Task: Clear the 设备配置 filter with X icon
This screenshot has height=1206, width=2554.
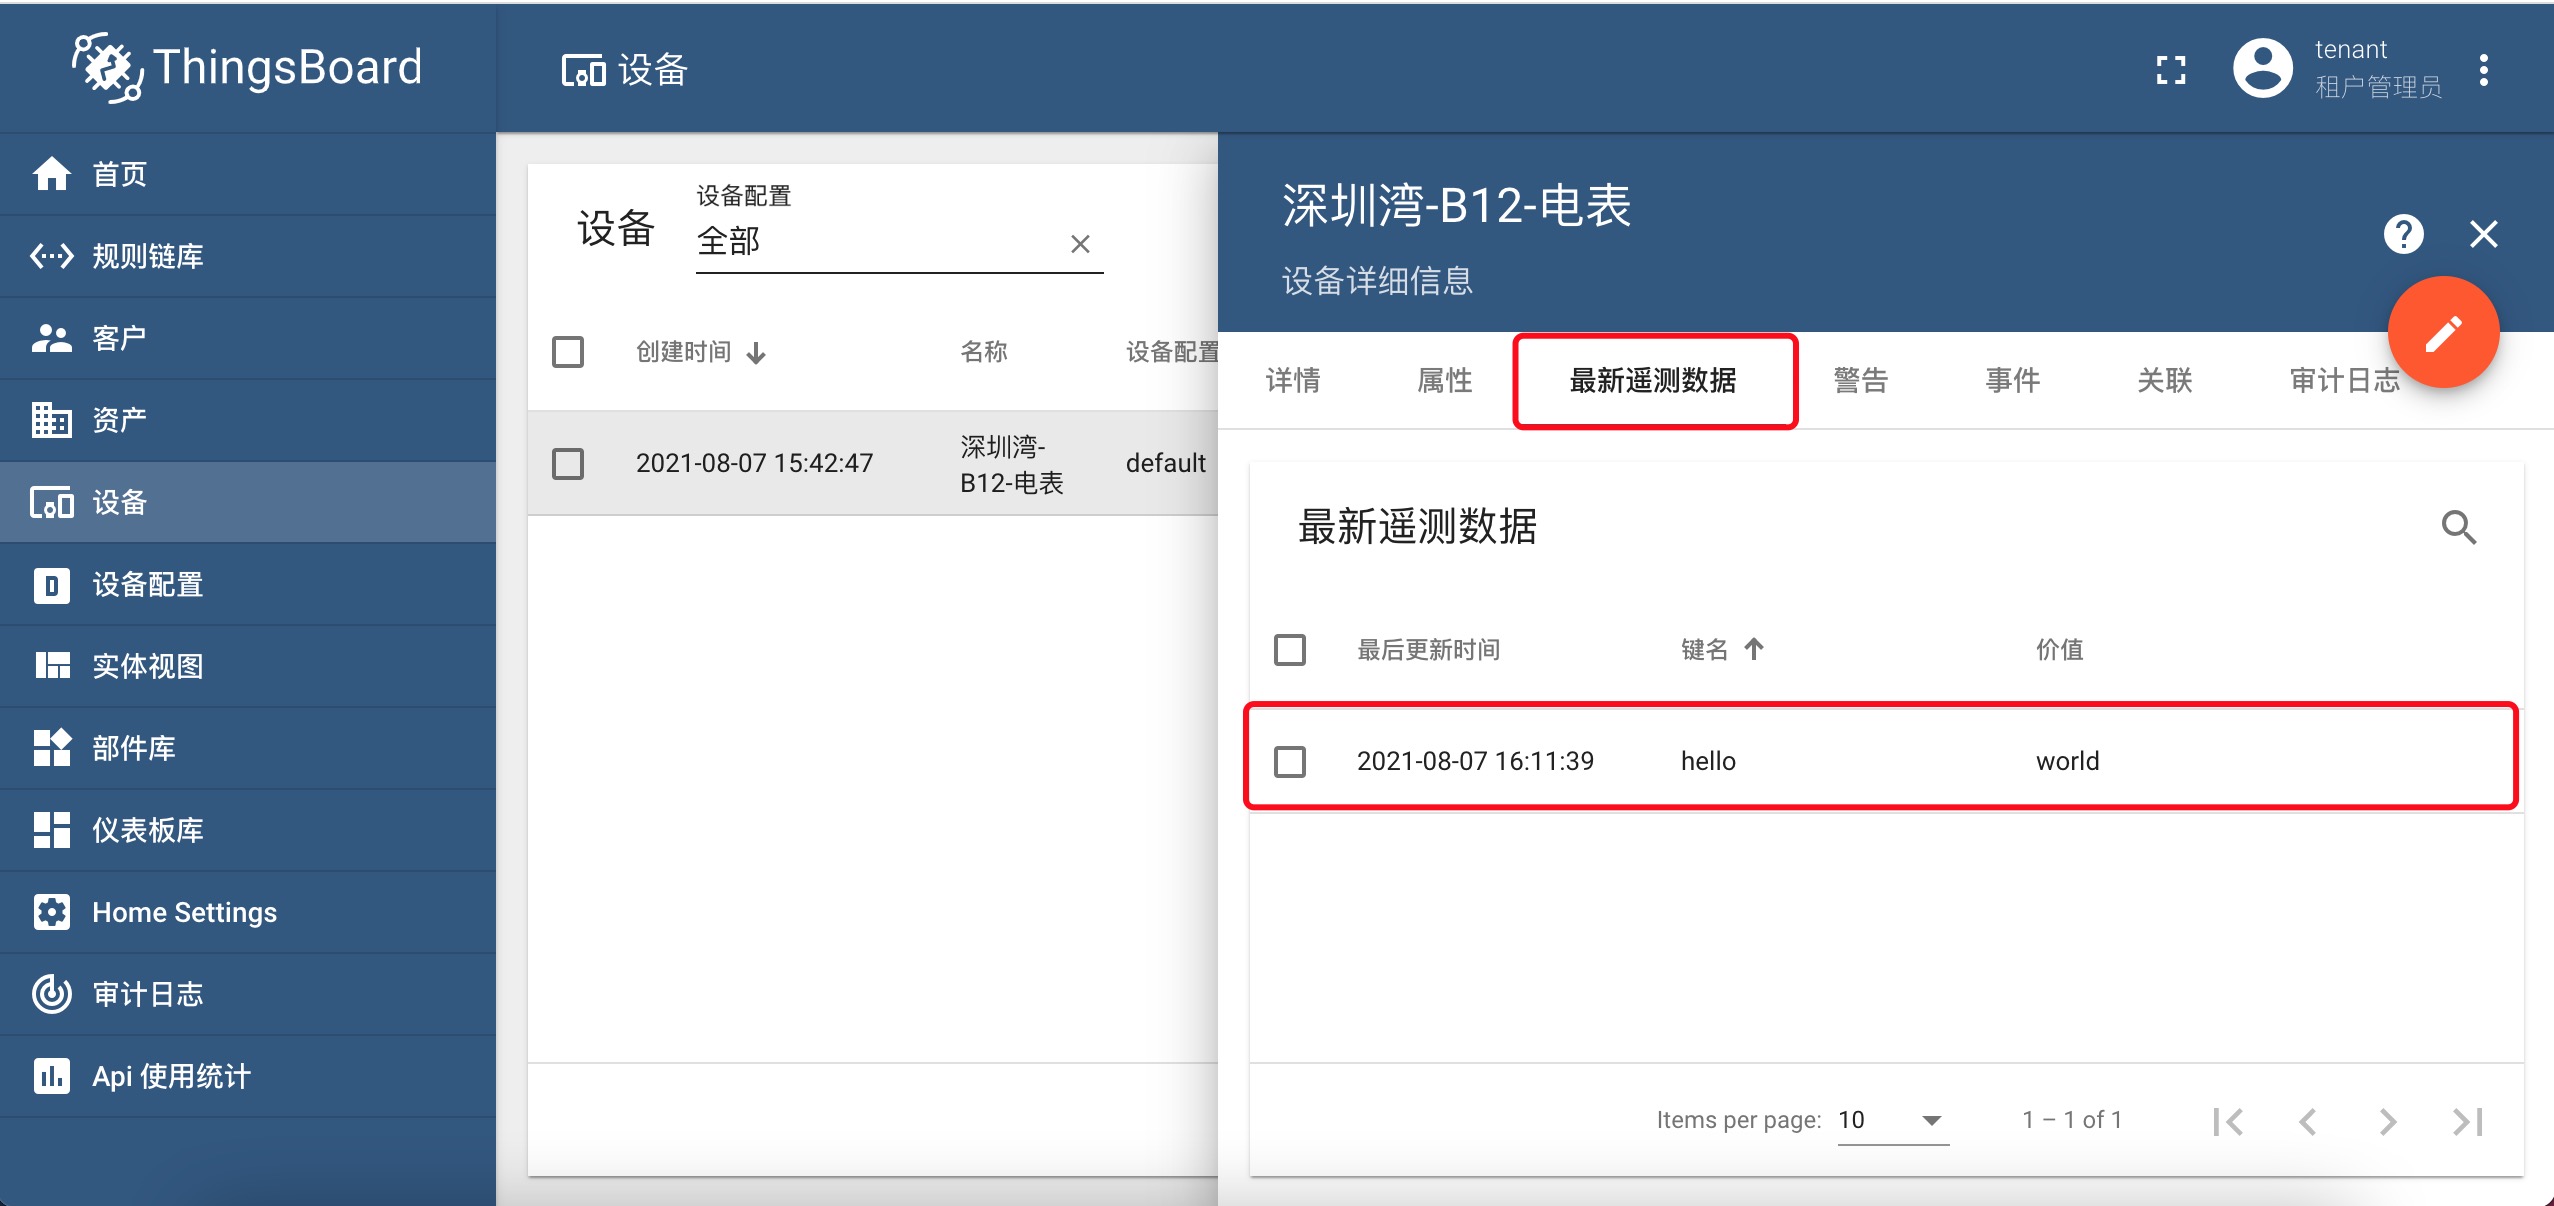Action: click(x=1080, y=244)
